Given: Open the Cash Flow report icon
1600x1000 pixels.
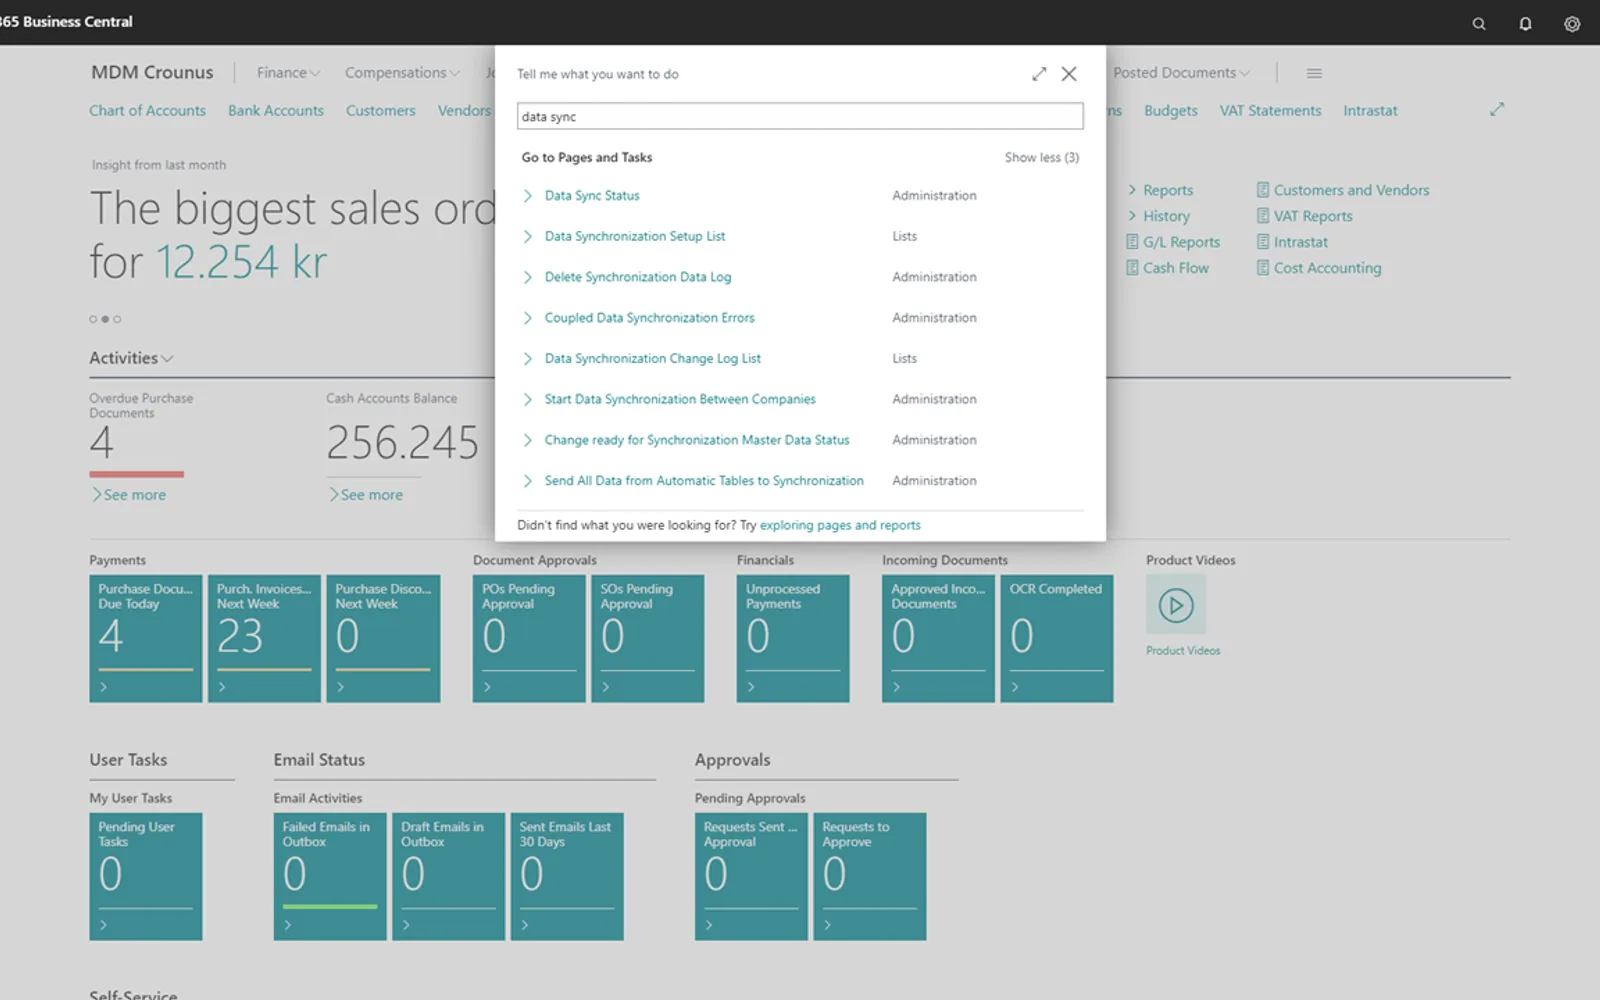Looking at the screenshot, I should pos(1132,268).
